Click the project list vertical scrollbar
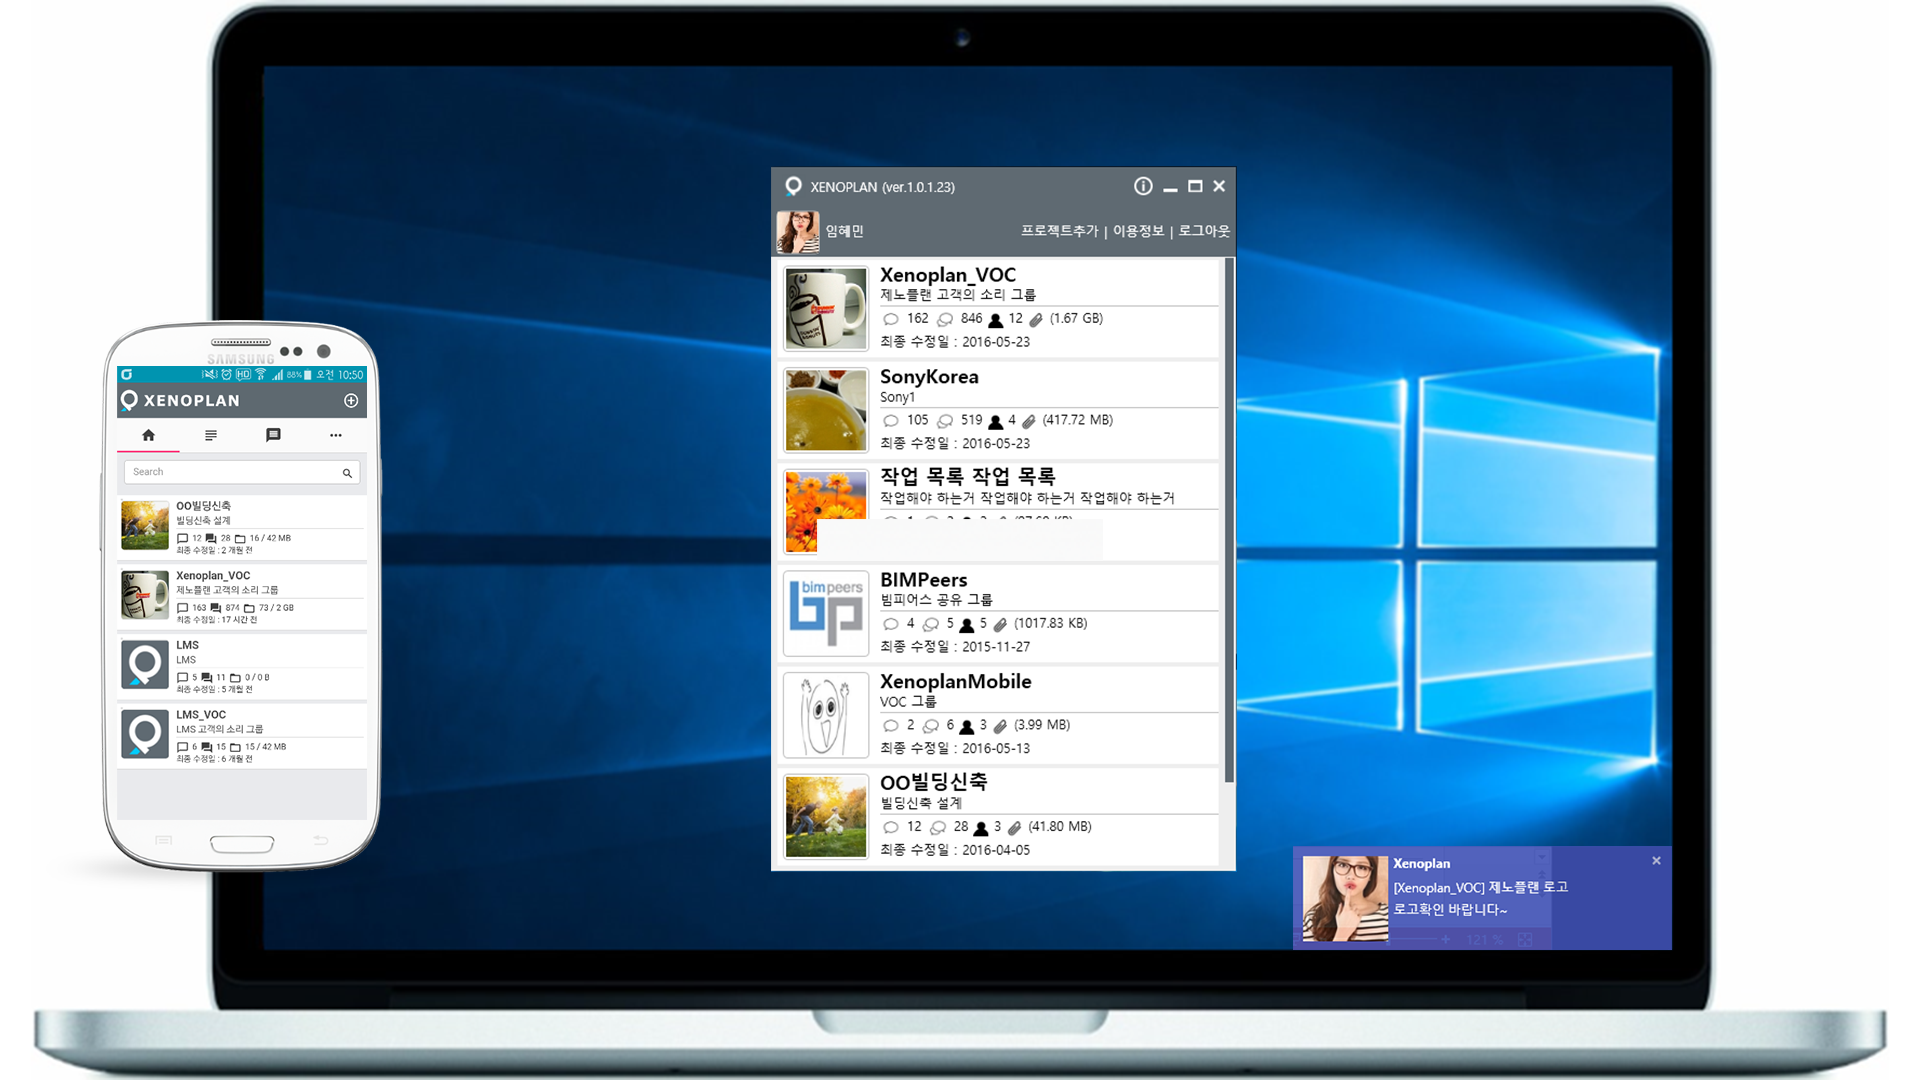The height and width of the screenshot is (1080, 1920). point(1229,520)
